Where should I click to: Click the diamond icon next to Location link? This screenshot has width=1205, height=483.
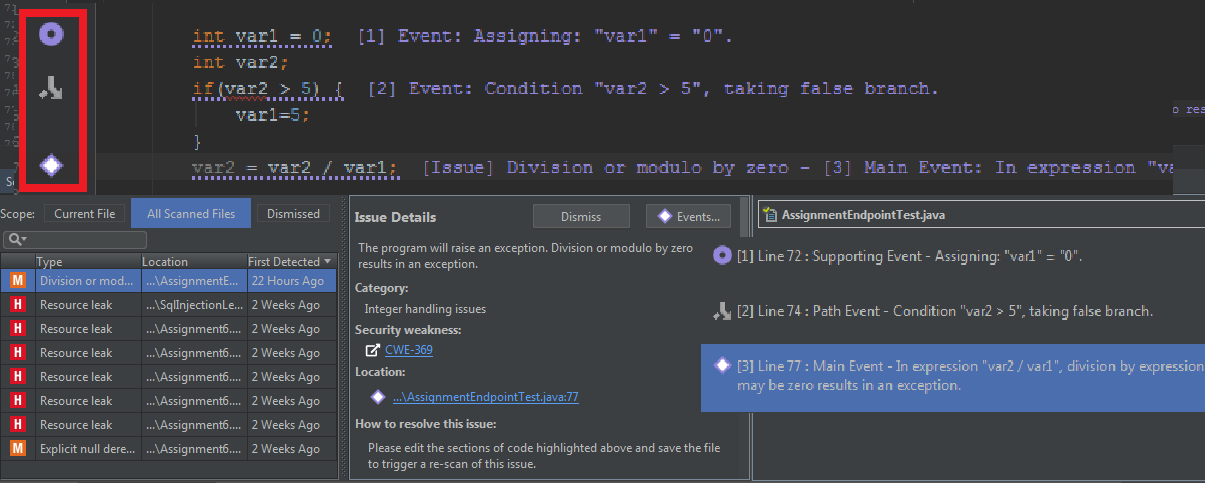tap(378, 397)
